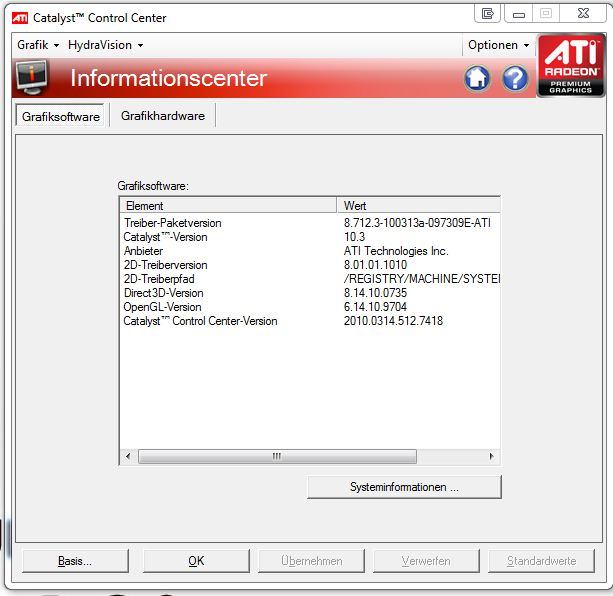Screen dimensions: 613x596
Task: Click the Standardwerte button
Action: point(541,561)
